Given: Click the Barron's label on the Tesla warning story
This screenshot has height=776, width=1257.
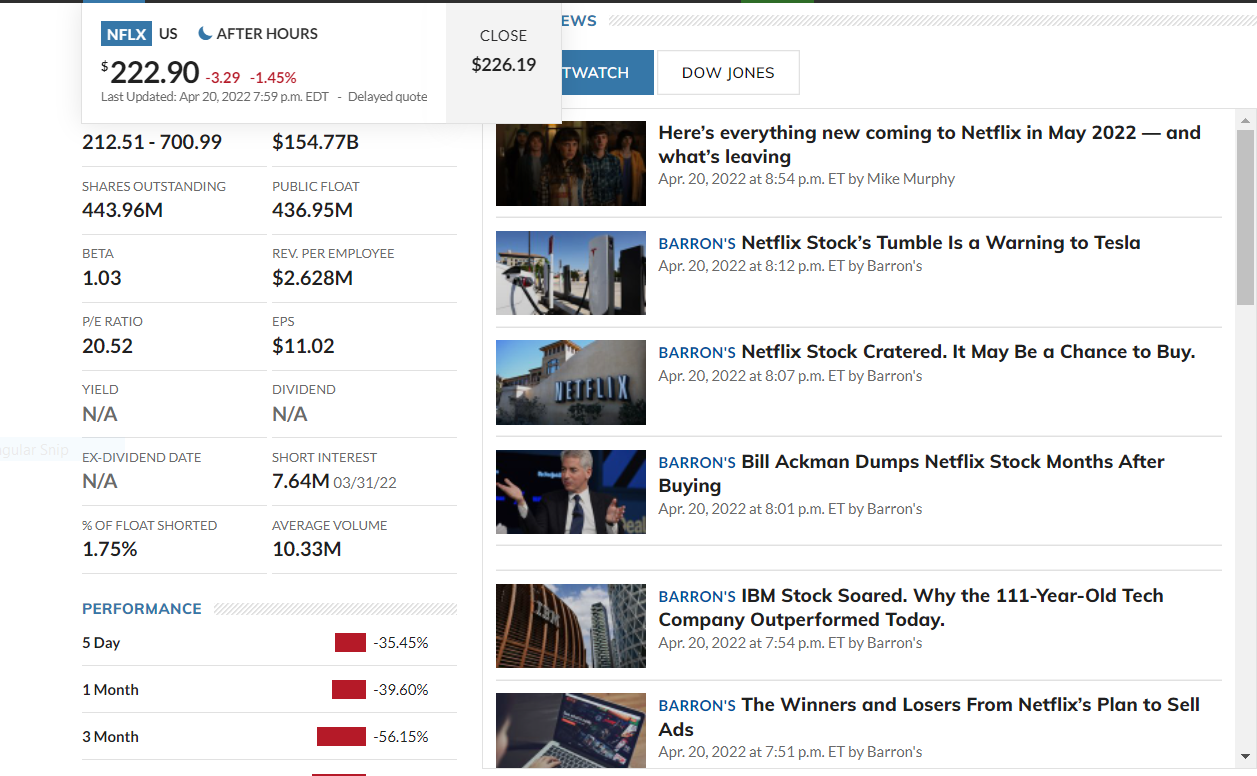Looking at the screenshot, I should coord(697,243).
